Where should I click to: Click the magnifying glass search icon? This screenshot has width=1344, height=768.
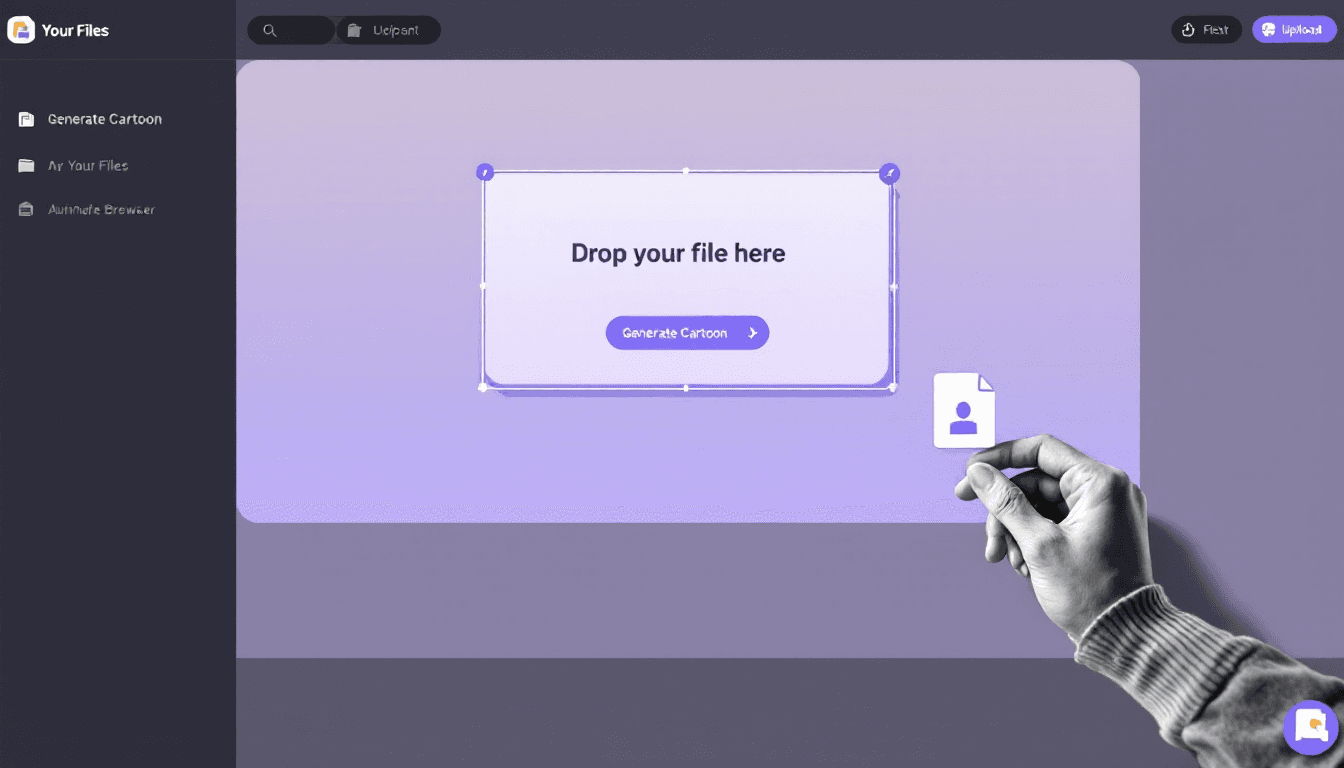pos(268,30)
